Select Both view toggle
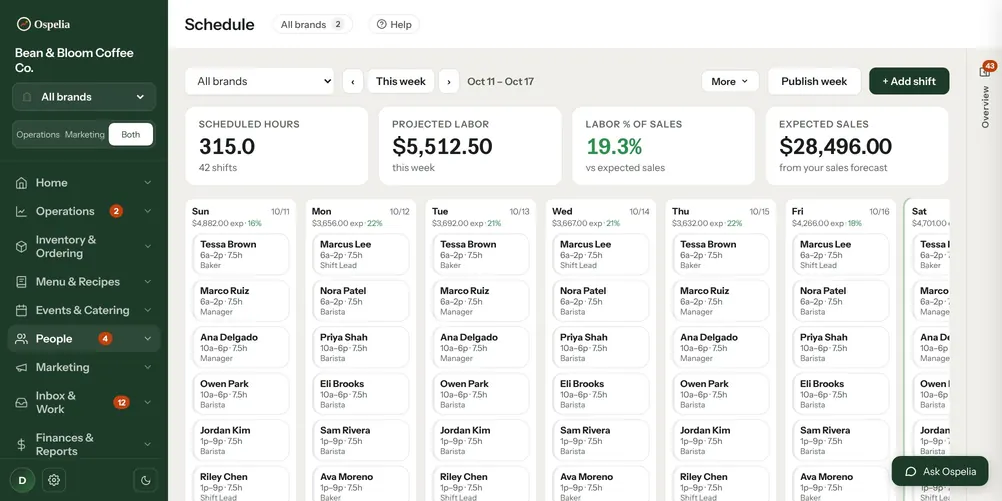Image resolution: width=1002 pixels, height=501 pixels. click(x=130, y=135)
